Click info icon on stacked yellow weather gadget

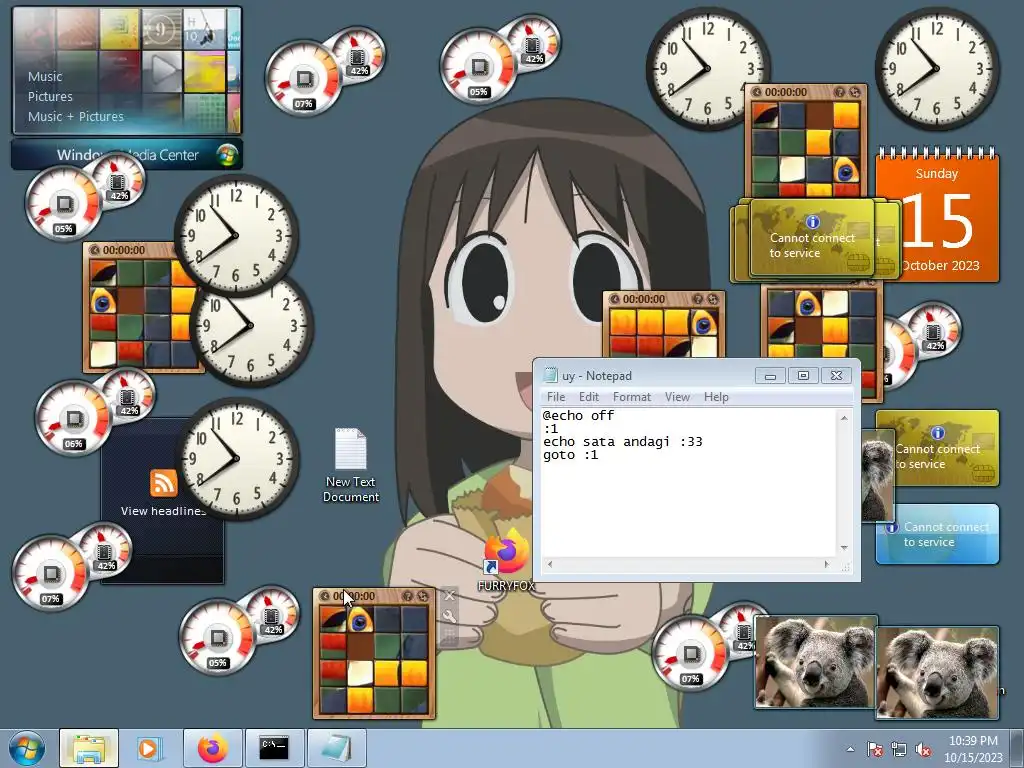tap(812, 222)
